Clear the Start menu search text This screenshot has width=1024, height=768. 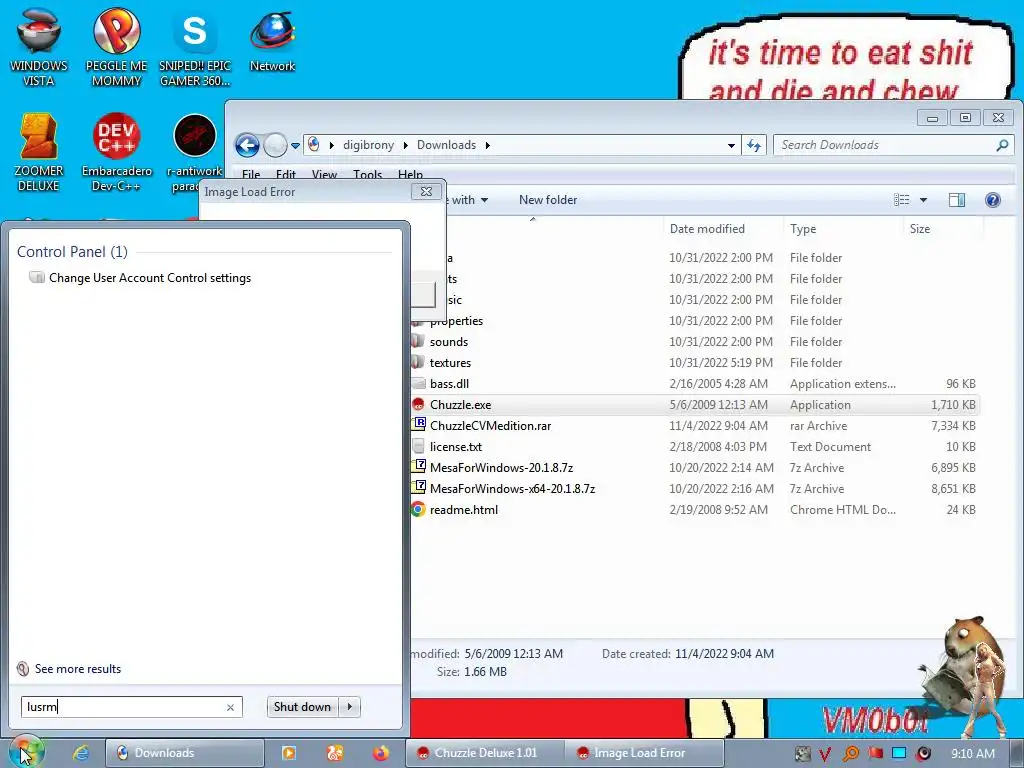pos(230,707)
